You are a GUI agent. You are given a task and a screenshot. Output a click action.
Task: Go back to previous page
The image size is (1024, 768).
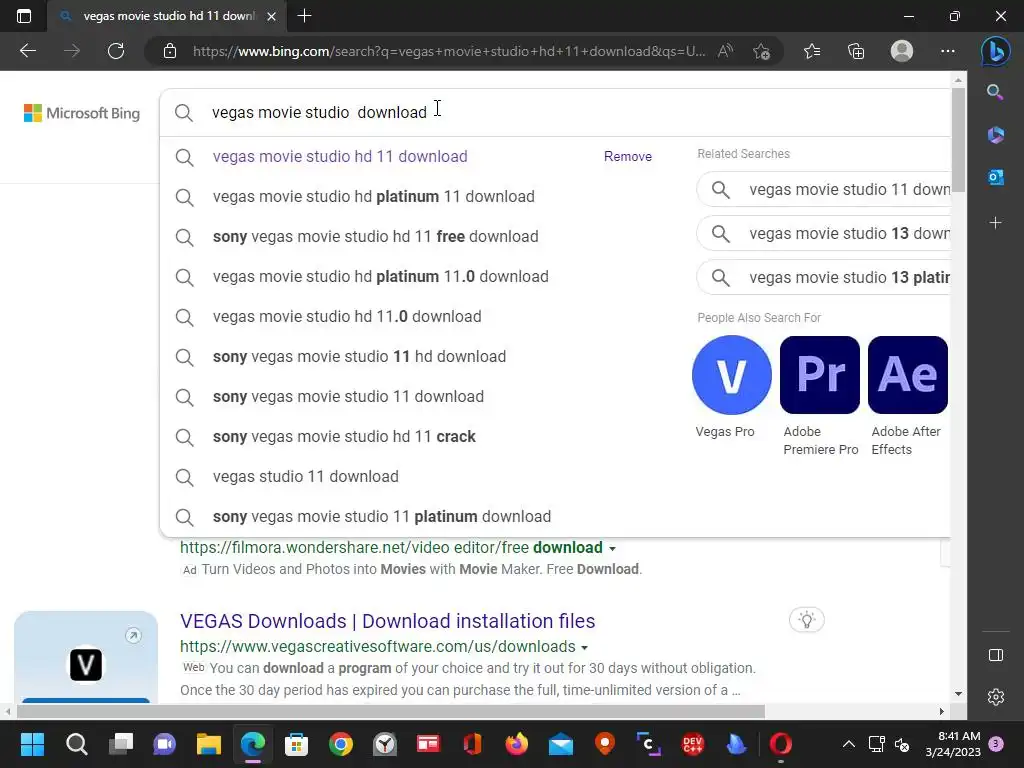27,51
